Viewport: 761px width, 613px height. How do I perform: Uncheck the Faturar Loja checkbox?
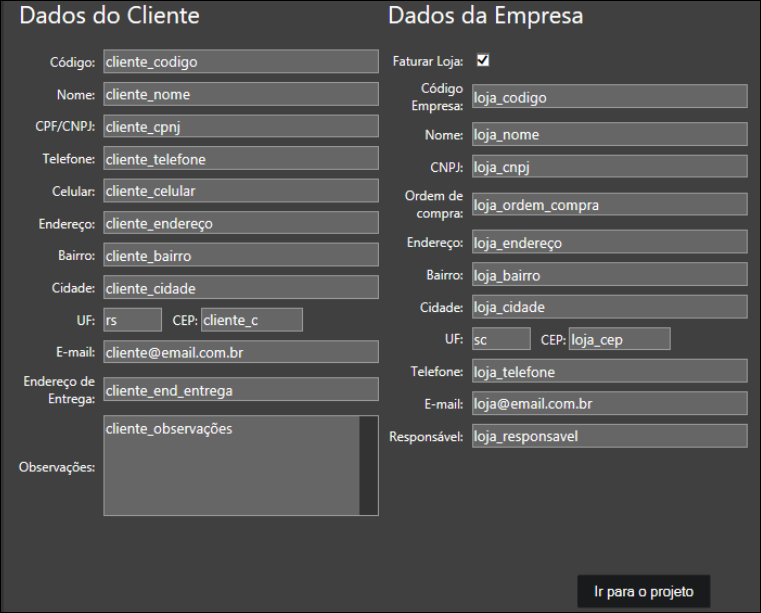click(483, 61)
